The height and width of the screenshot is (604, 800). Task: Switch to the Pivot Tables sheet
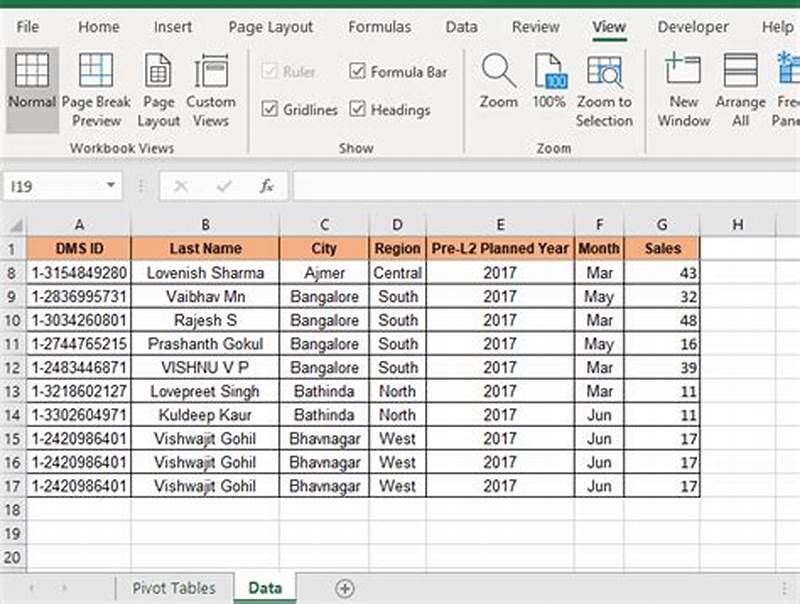(x=174, y=589)
